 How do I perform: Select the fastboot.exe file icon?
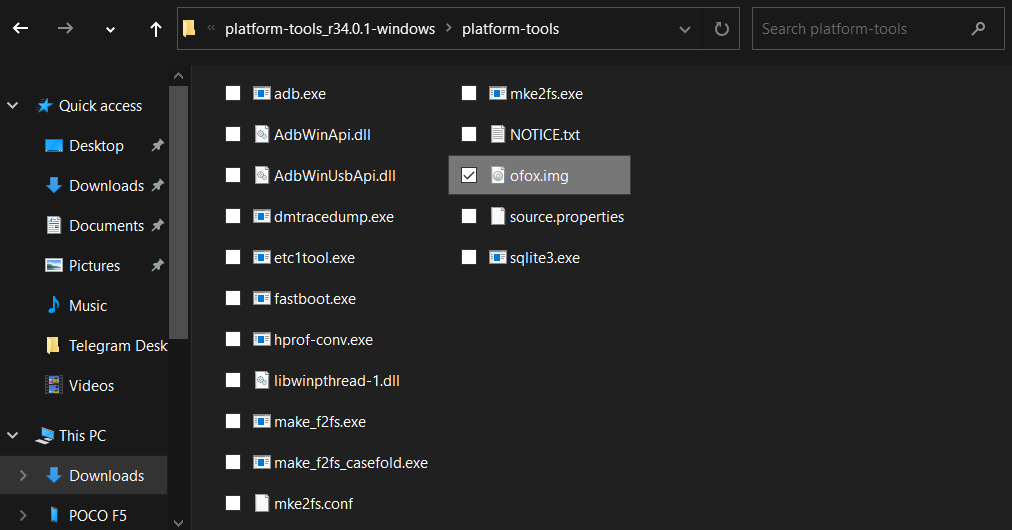click(x=262, y=298)
